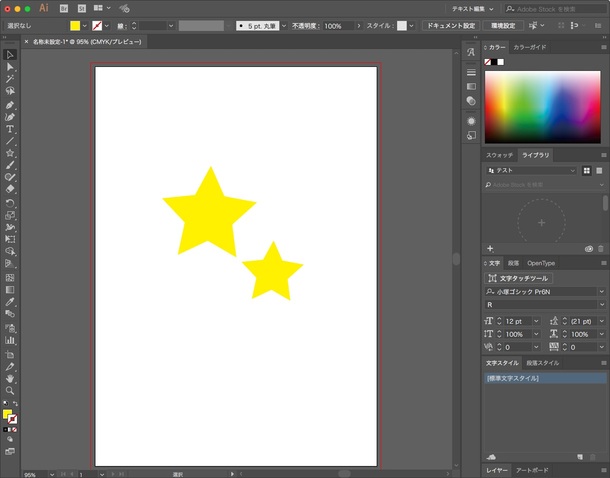
Task: Select the Symbol Sprayer tool
Action: [10, 328]
